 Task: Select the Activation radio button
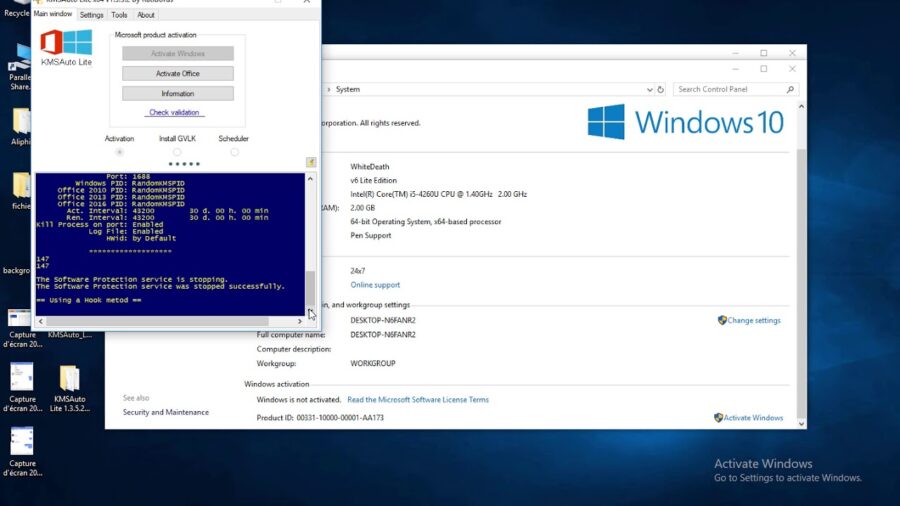point(120,152)
